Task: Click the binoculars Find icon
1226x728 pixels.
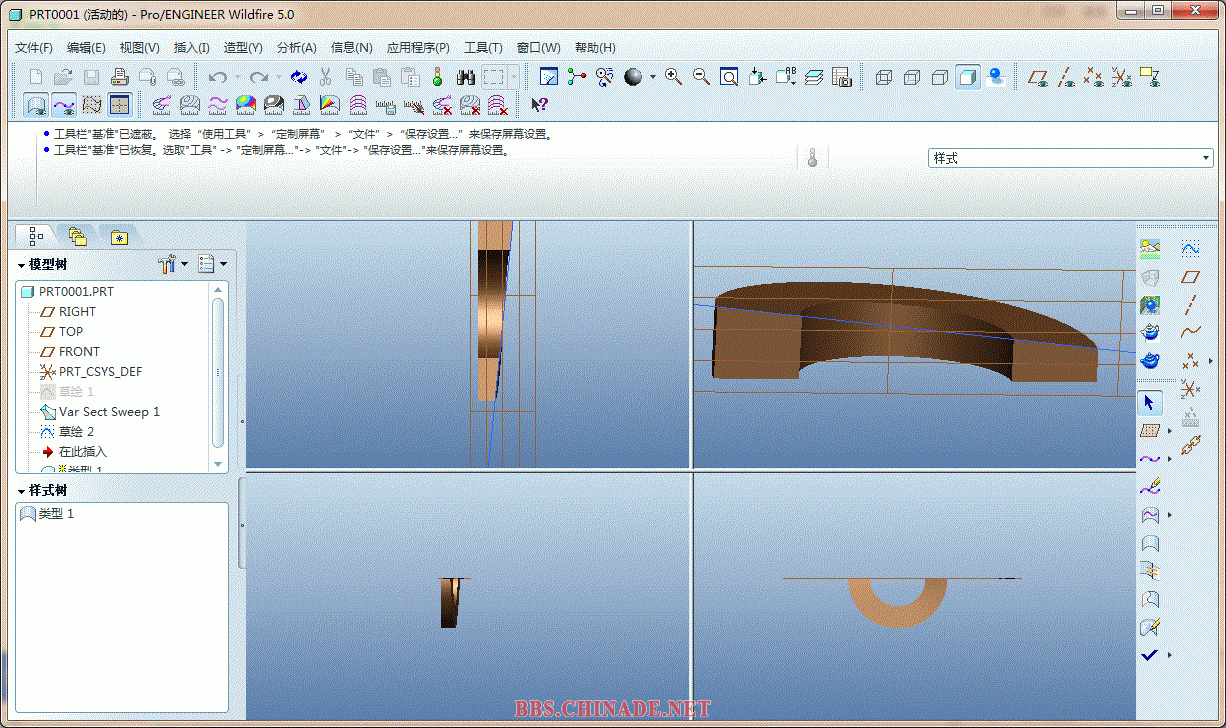Action: point(465,77)
